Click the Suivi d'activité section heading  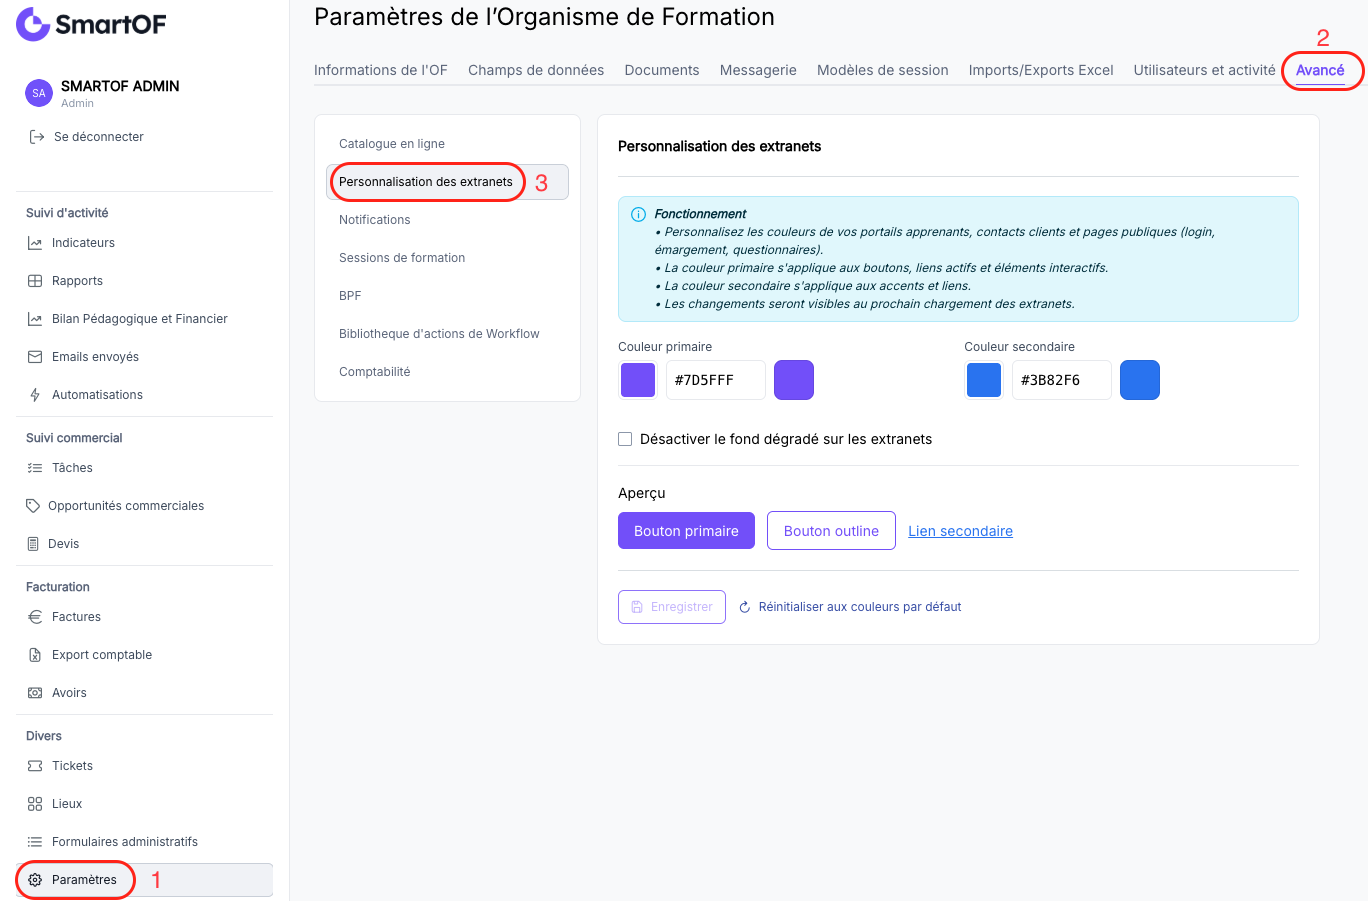click(67, 213)
